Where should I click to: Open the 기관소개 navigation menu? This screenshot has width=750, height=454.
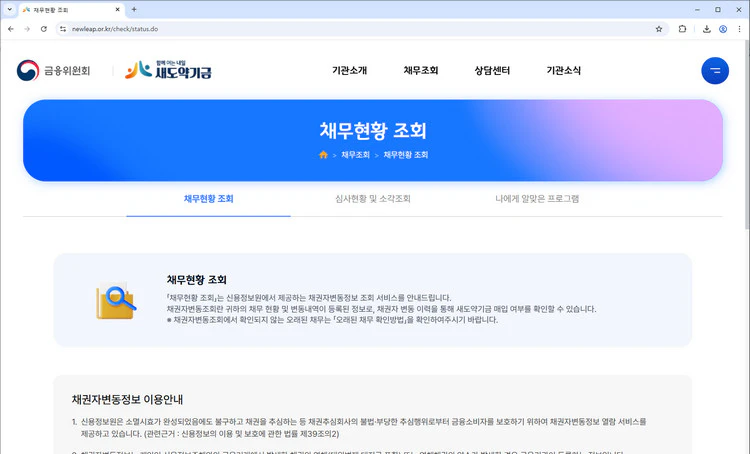tap(349, 71)
